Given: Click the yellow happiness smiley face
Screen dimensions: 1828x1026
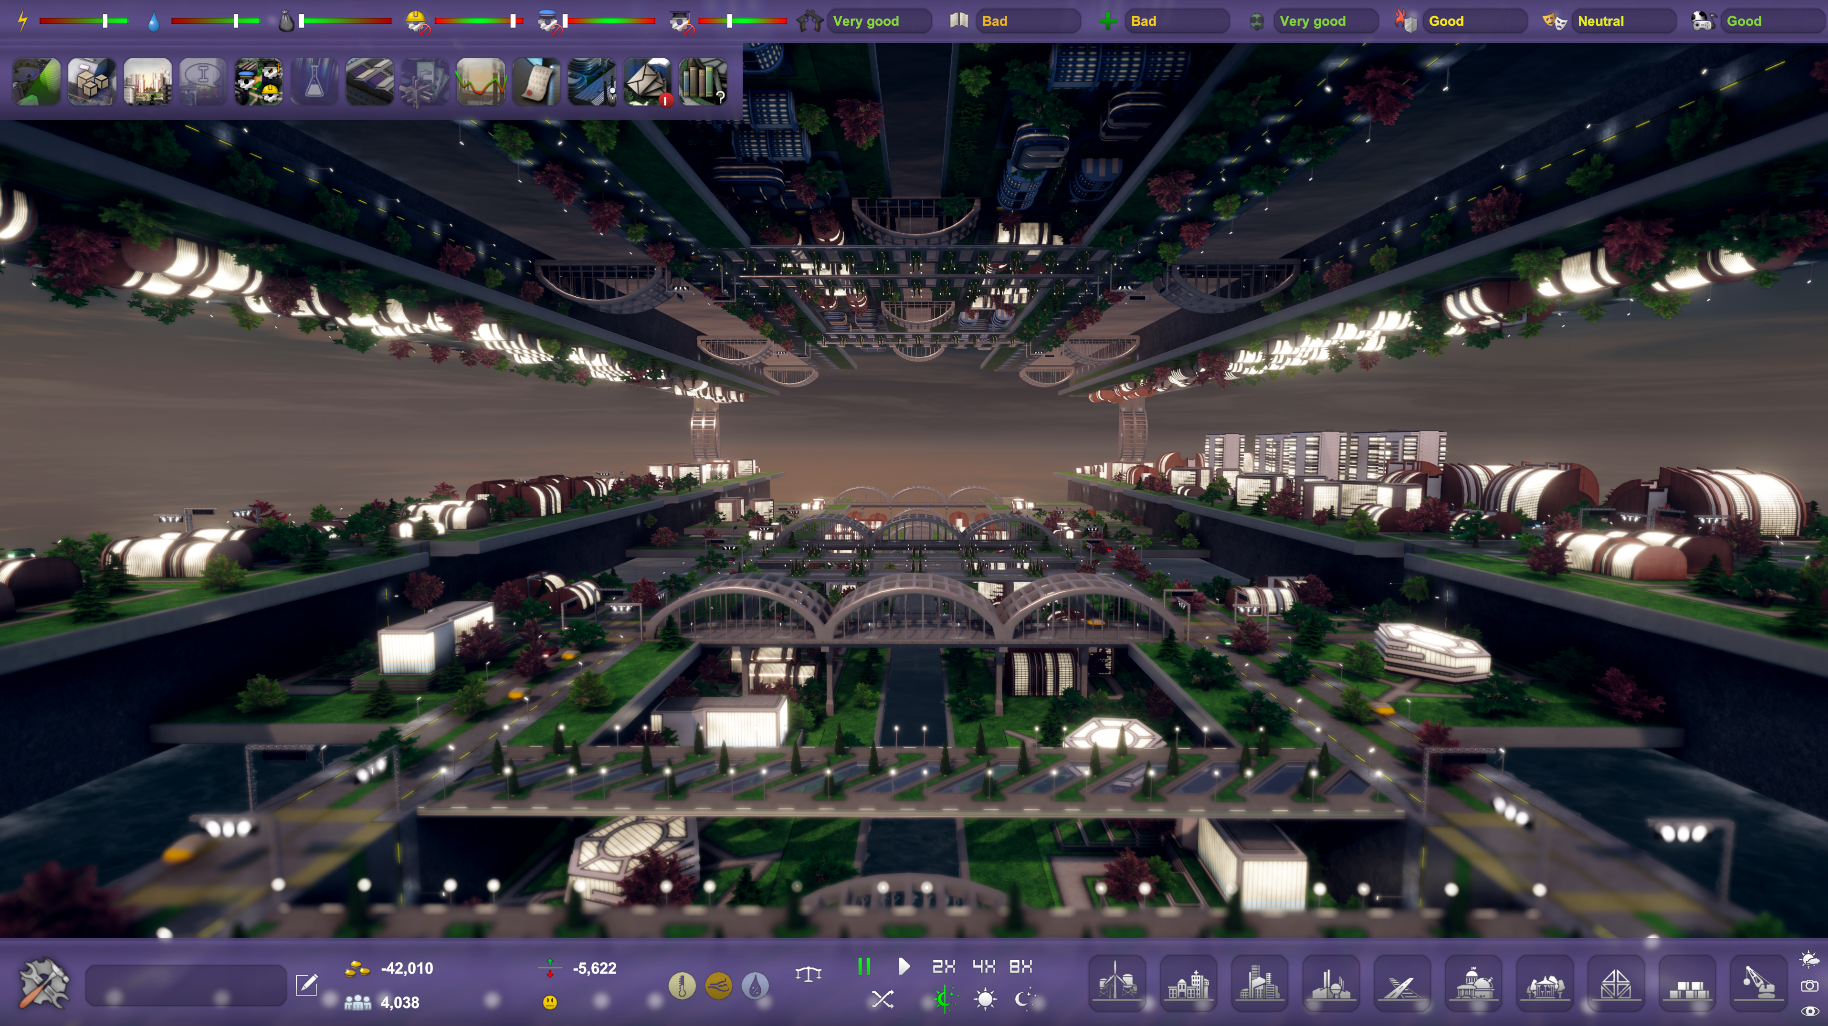Looking at the screenshot, I should tap(550, 1002).
